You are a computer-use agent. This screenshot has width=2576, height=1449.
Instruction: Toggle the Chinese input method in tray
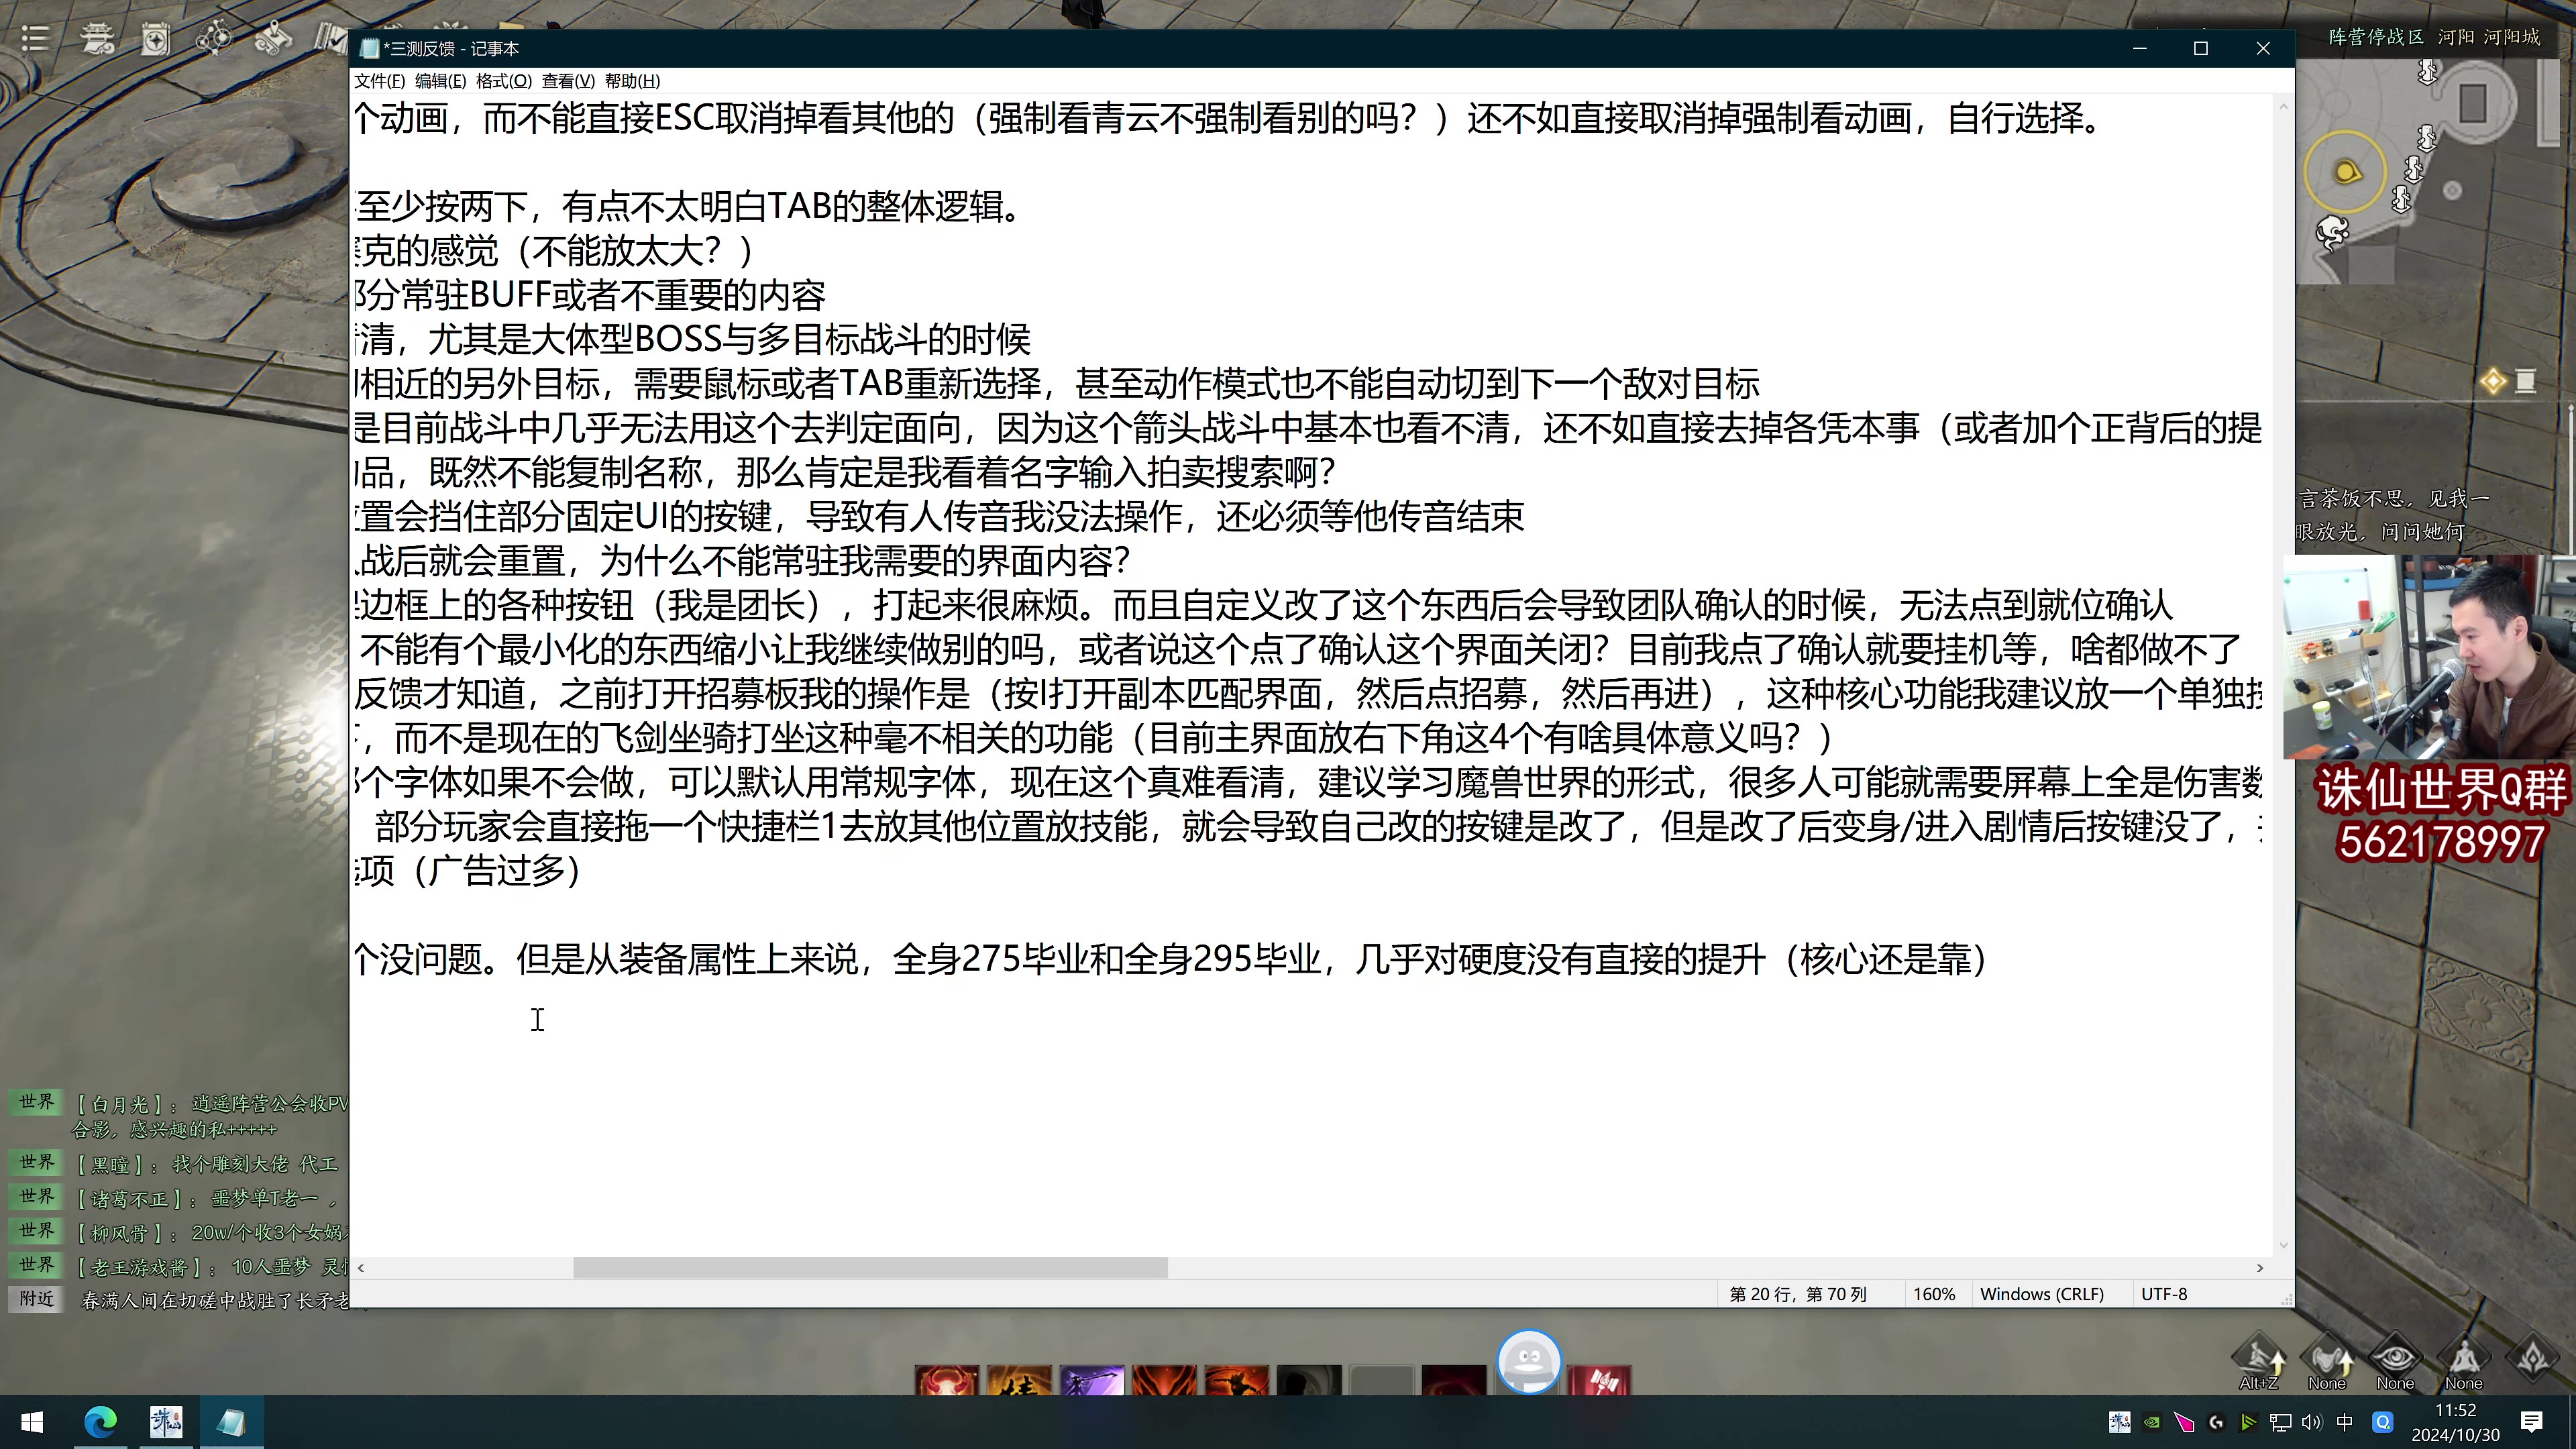(2344, 1422)
